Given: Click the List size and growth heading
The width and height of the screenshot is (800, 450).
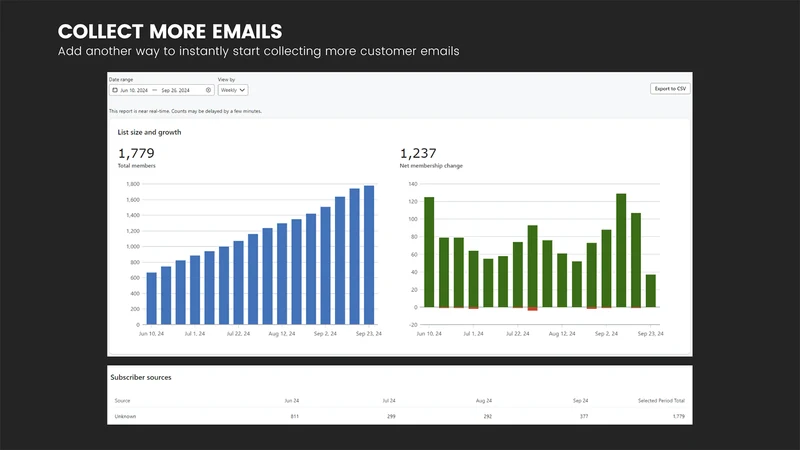Looking at the screenshot, I should [x=149, y=132].
